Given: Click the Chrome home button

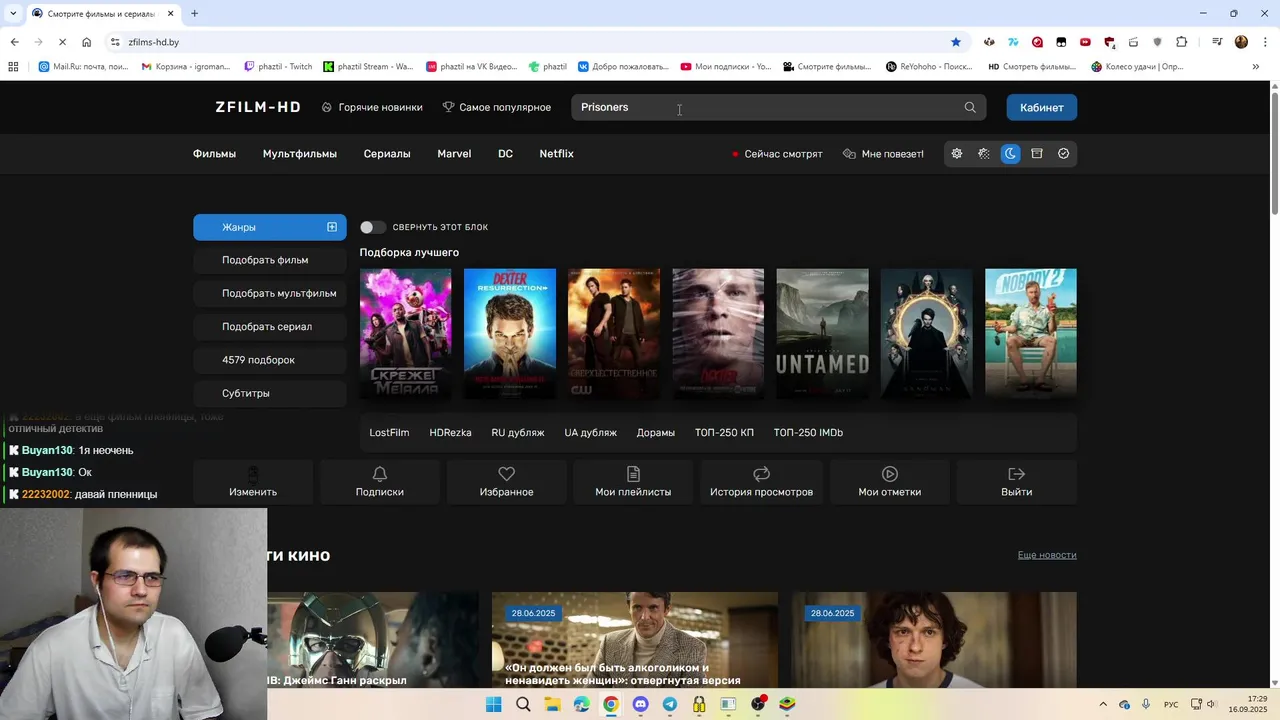Looking at the screenshot, I should (x=86, y=42).
